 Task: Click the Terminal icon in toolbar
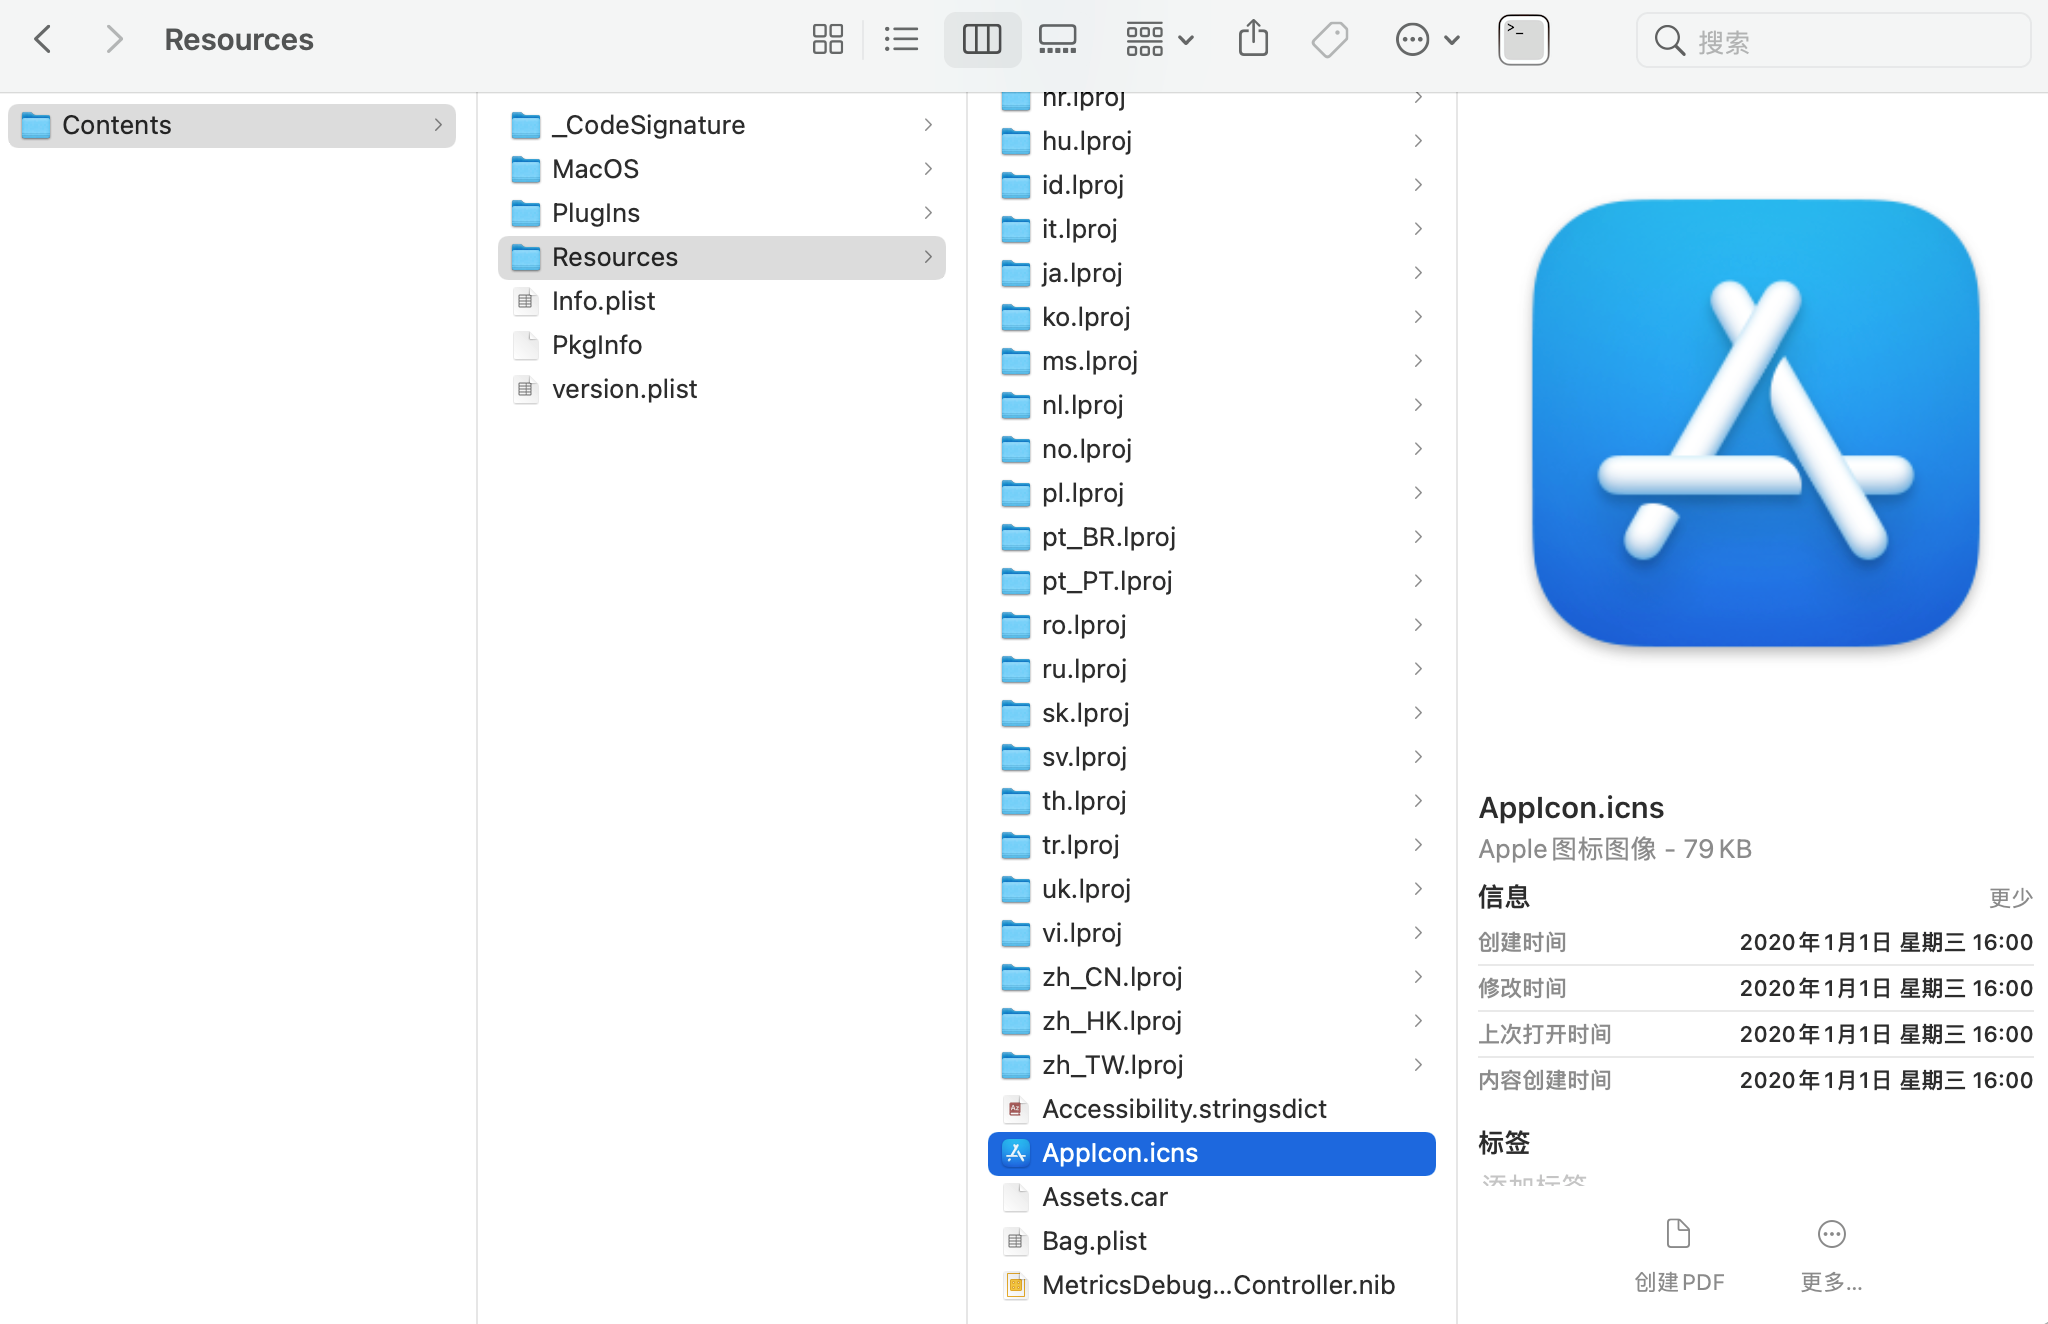[1523, 40]
